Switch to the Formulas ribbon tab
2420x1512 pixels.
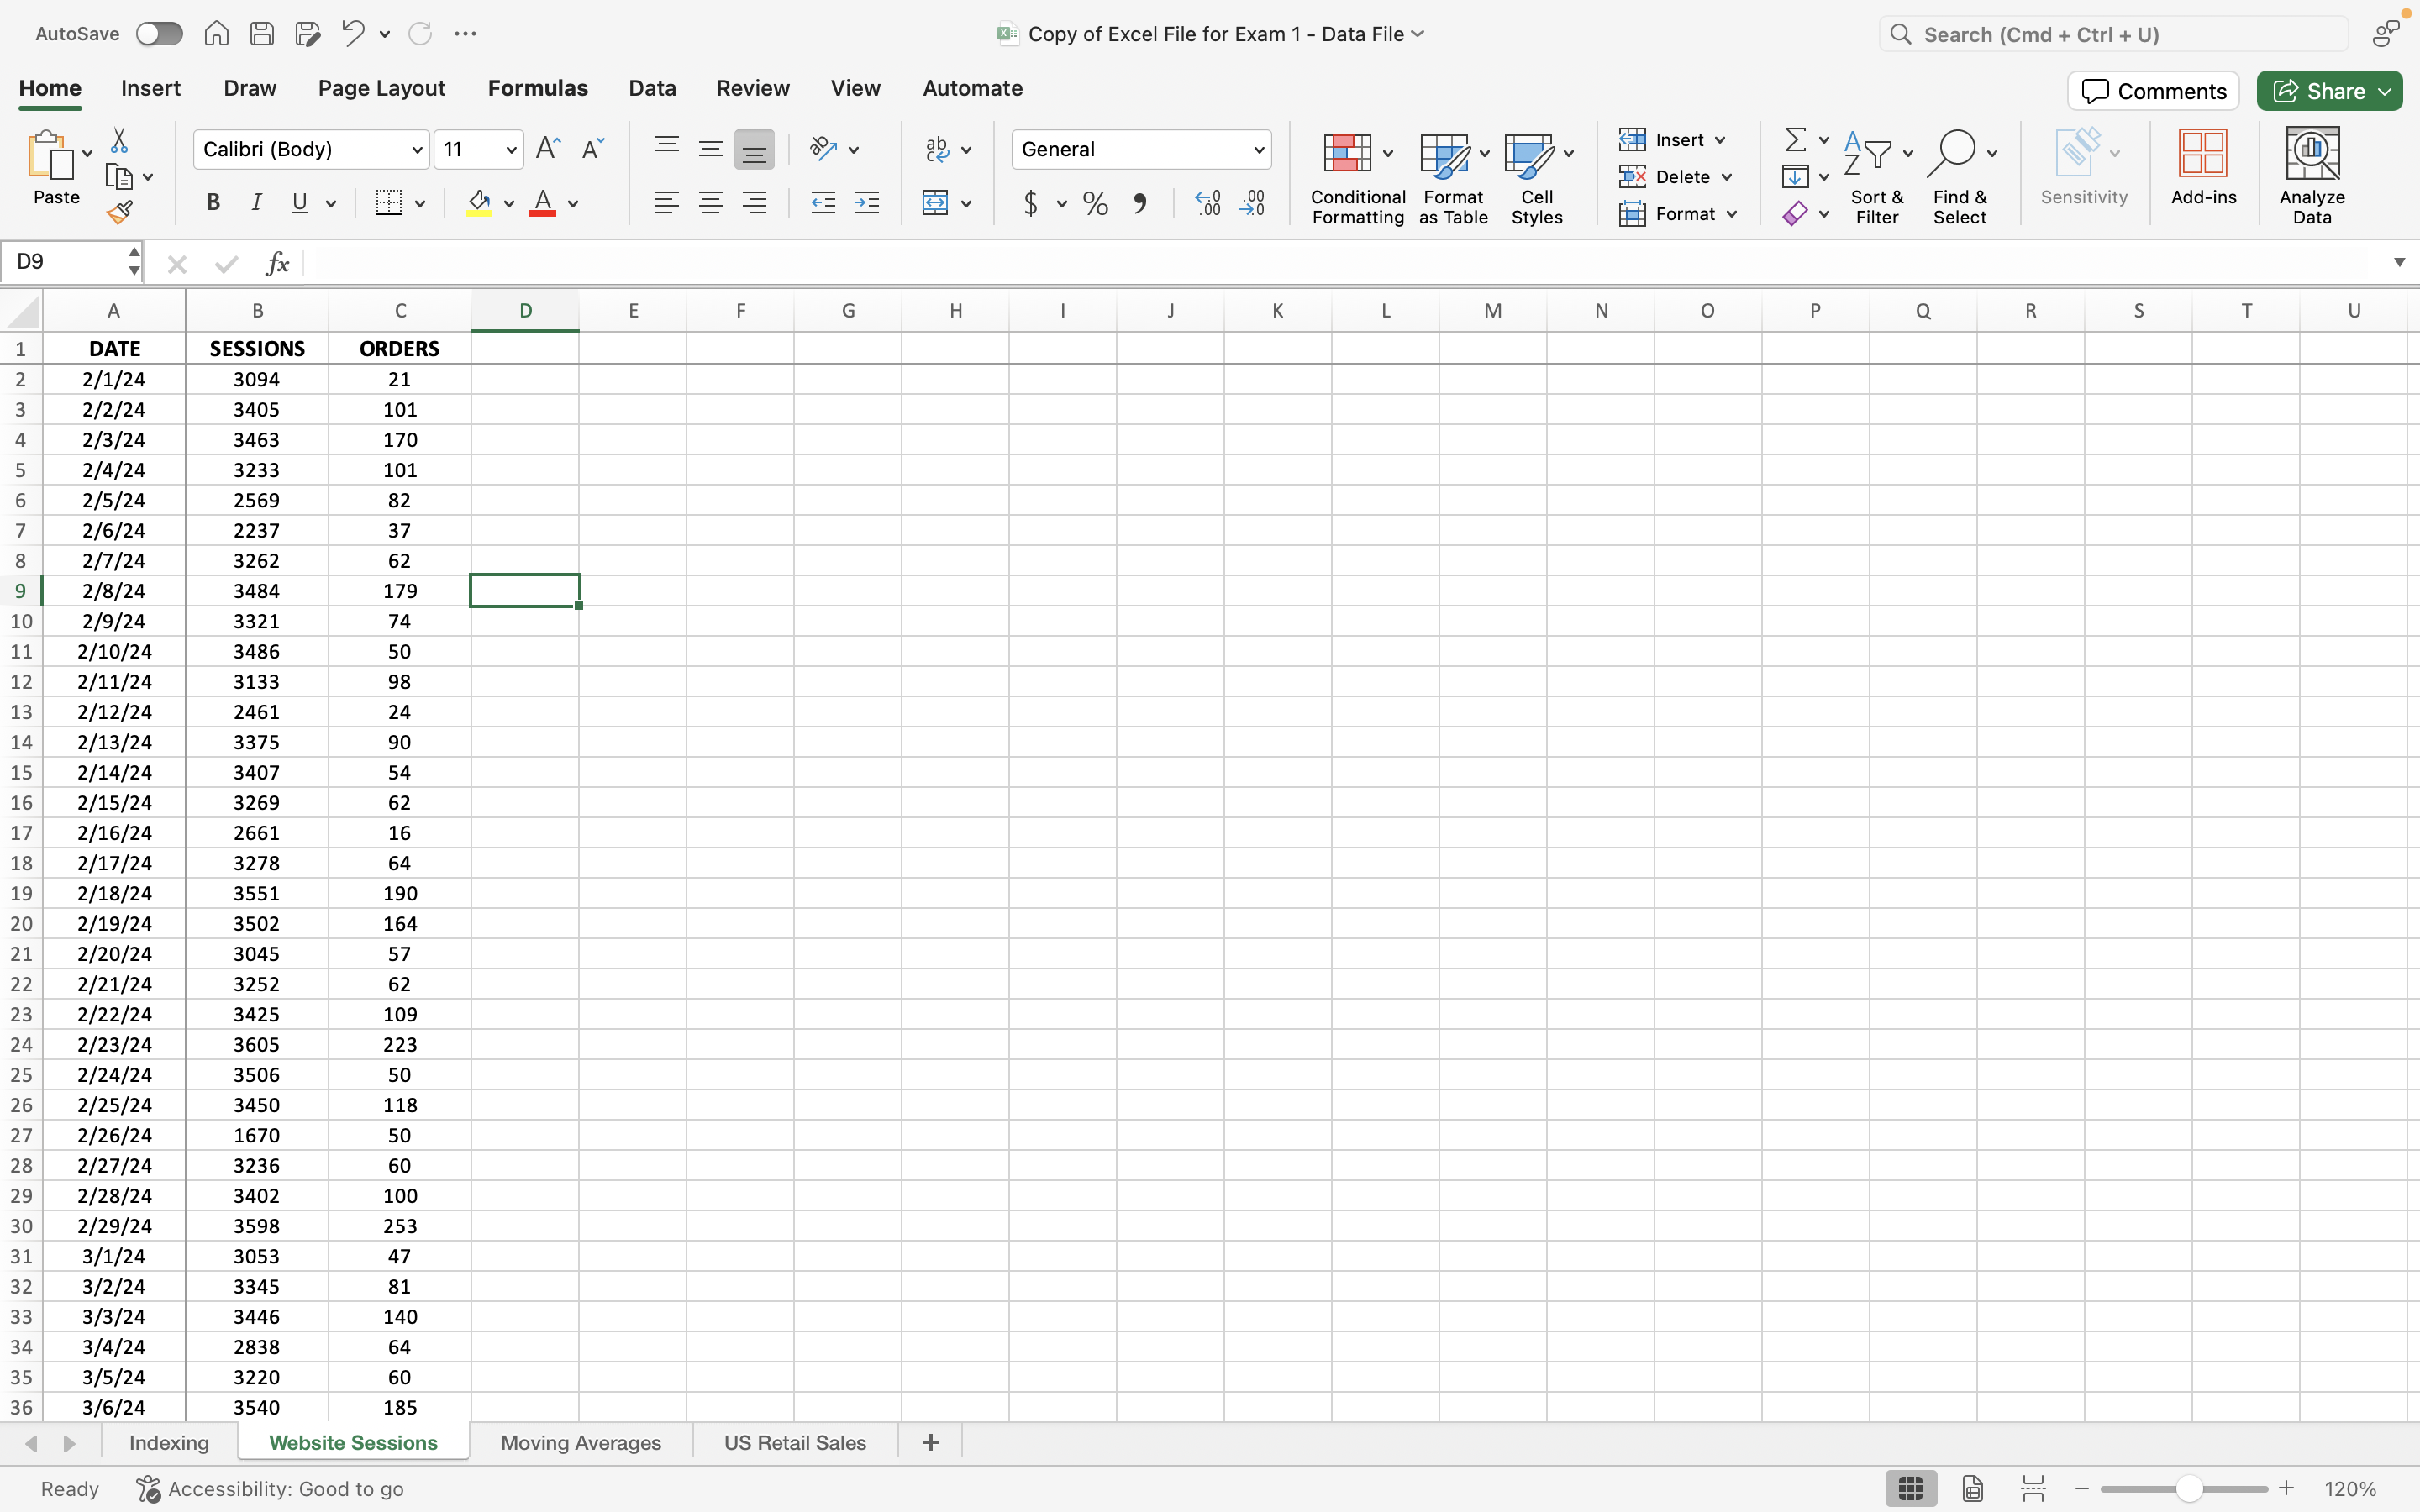coord(538,88)
